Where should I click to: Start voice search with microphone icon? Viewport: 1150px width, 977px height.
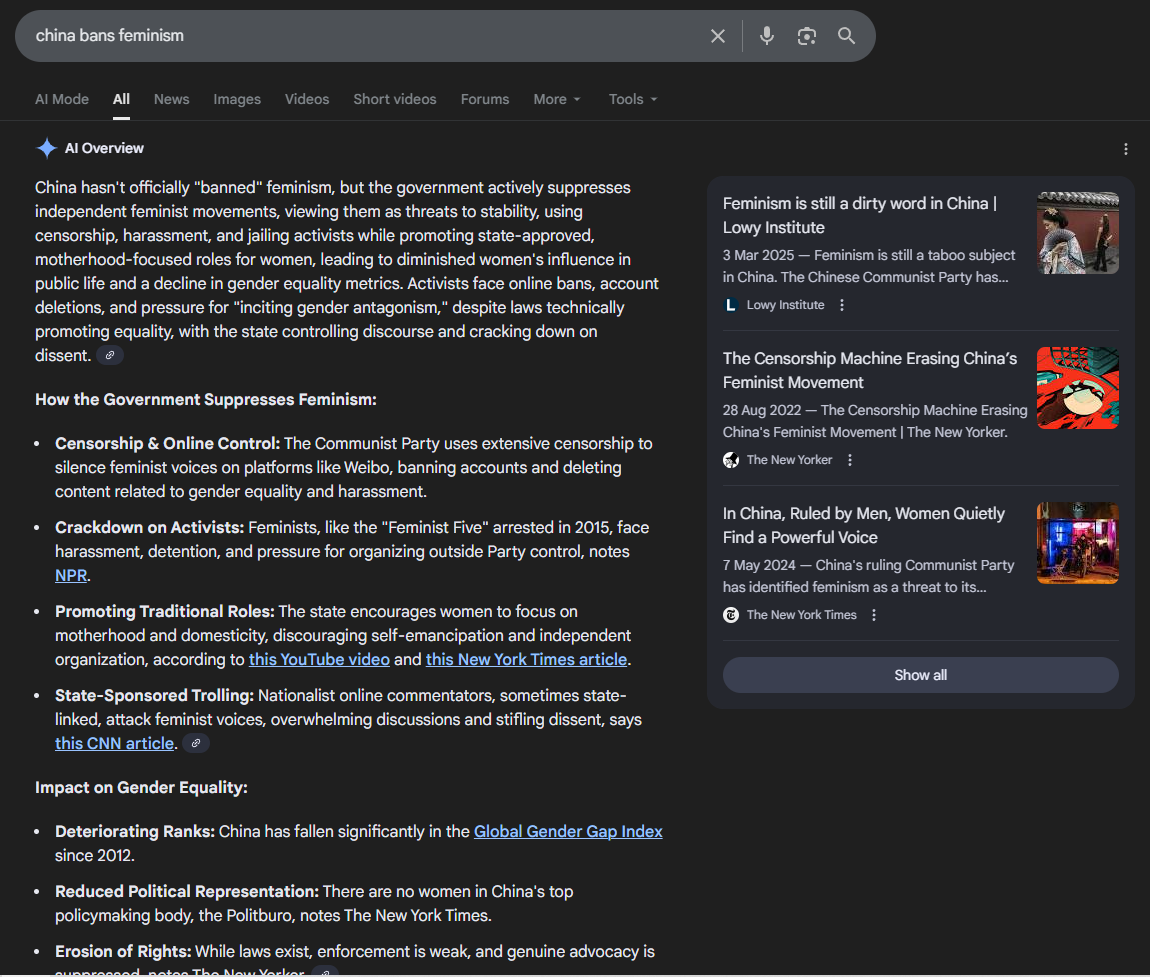coord(766,36)
